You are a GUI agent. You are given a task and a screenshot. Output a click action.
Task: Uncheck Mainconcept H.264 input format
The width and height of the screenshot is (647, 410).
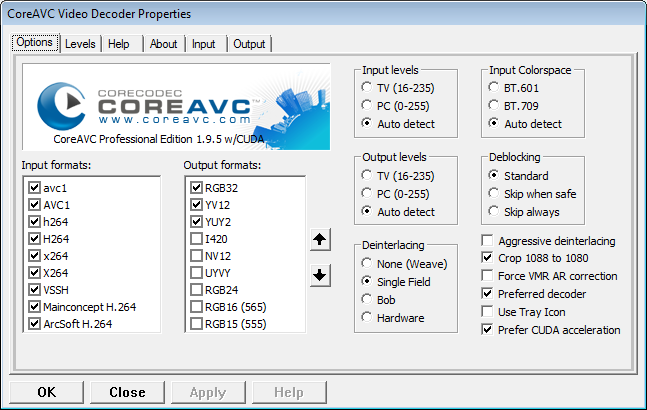pyautogui.click(x=34, y=307)
